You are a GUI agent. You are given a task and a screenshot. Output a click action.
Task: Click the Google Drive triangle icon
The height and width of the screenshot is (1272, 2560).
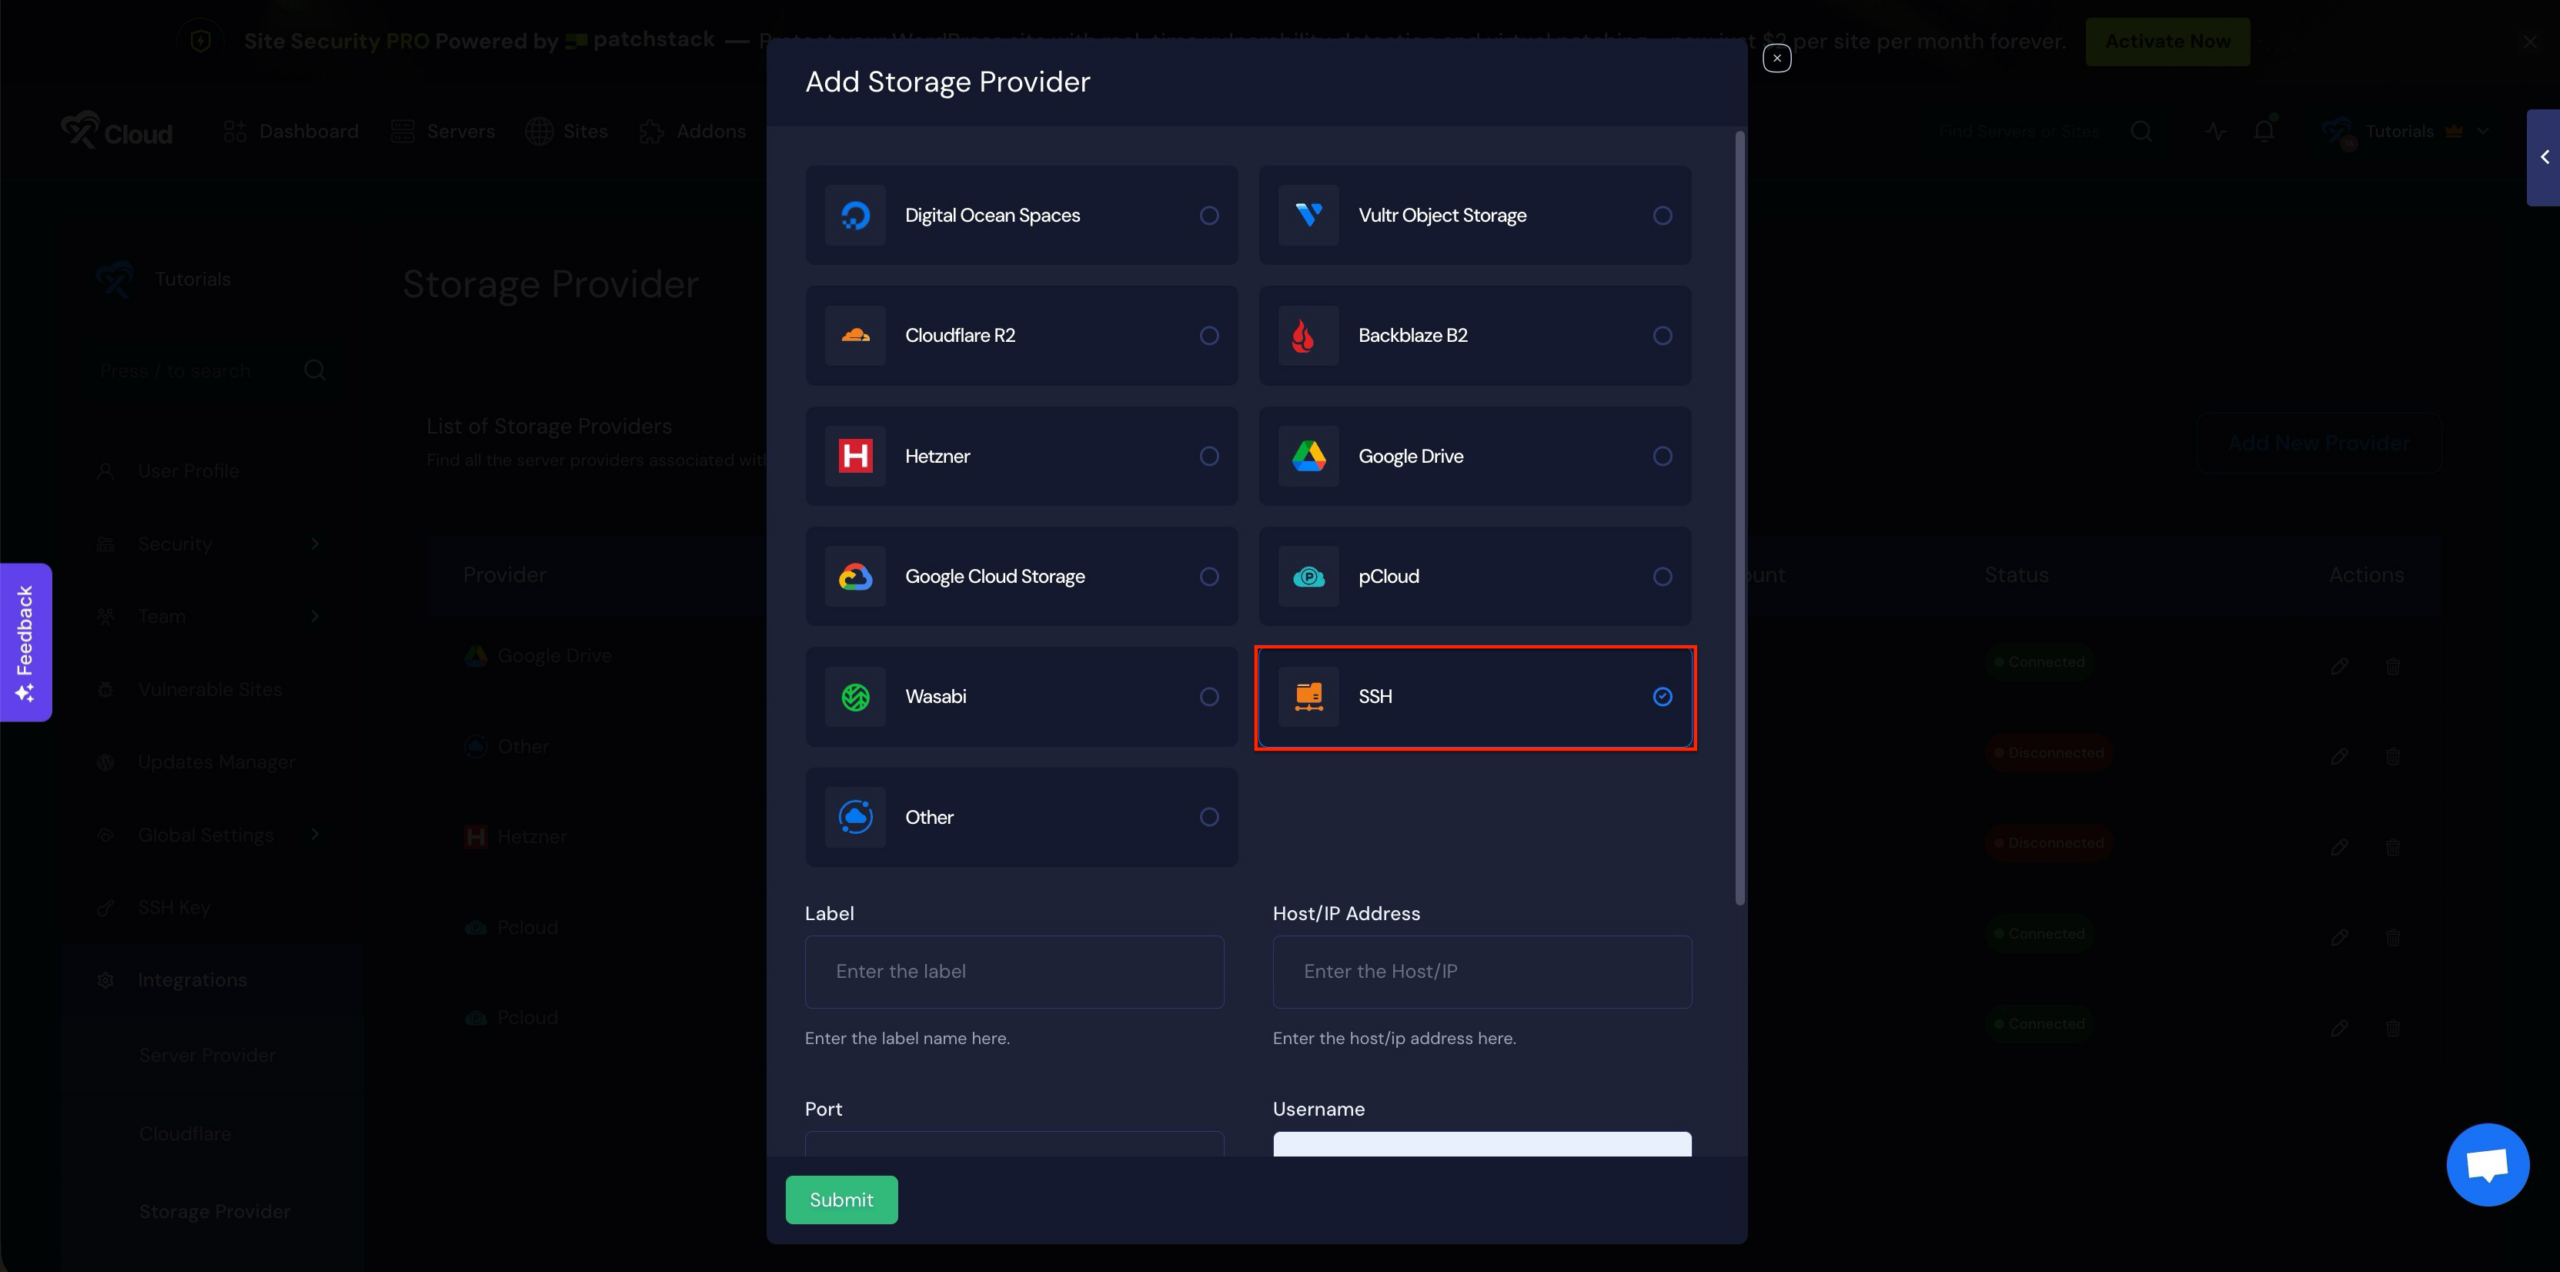(x=1308, y=456)
